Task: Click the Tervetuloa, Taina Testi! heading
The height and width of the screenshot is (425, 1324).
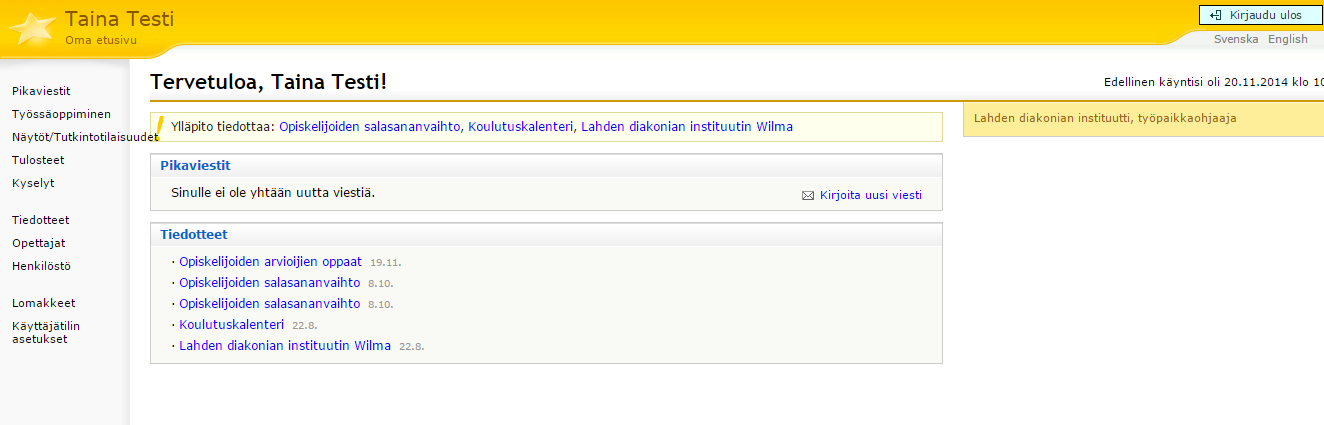Action: click(x=268, y=83)
